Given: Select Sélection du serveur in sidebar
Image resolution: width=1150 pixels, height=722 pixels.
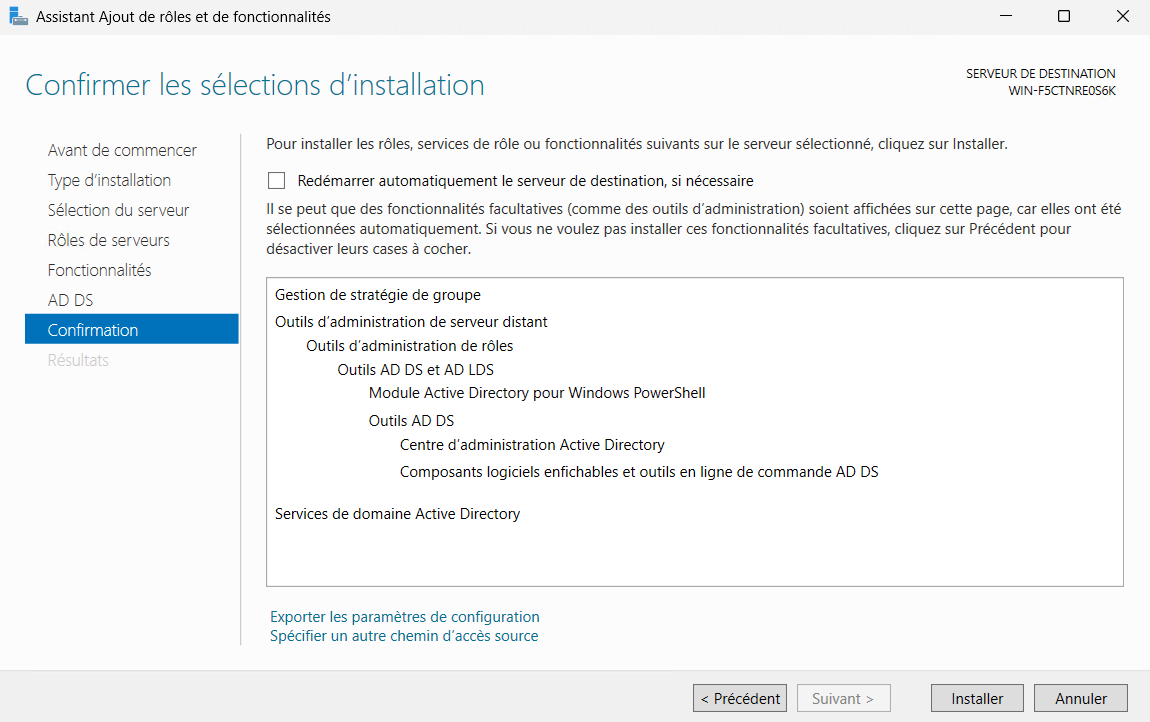Looking at the screenshot, I should (x=118, y=210).
